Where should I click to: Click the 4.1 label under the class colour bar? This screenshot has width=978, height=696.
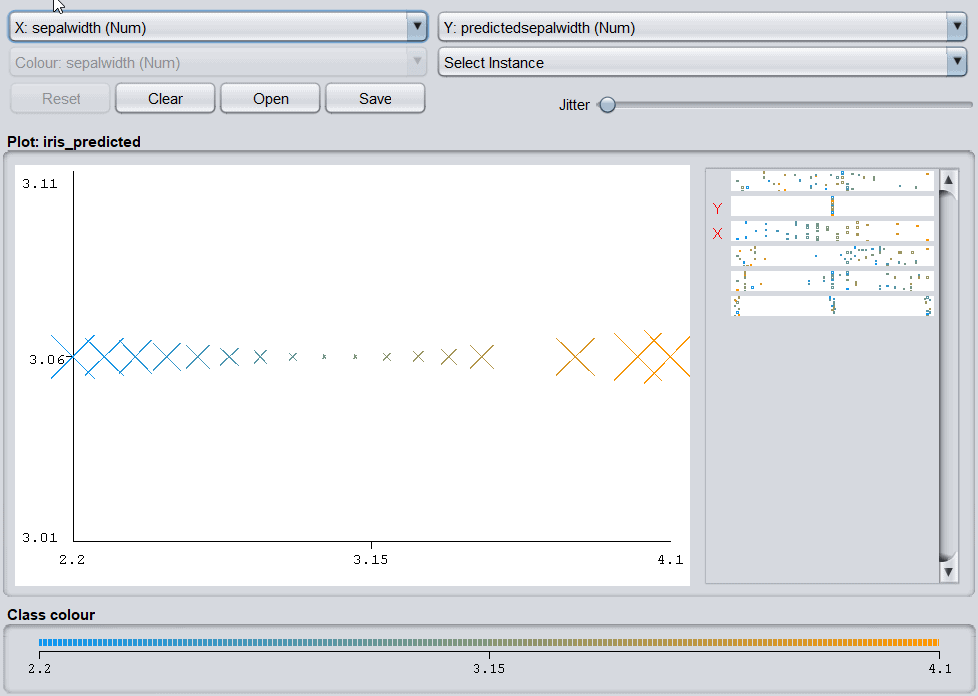(x=940, y=669)
